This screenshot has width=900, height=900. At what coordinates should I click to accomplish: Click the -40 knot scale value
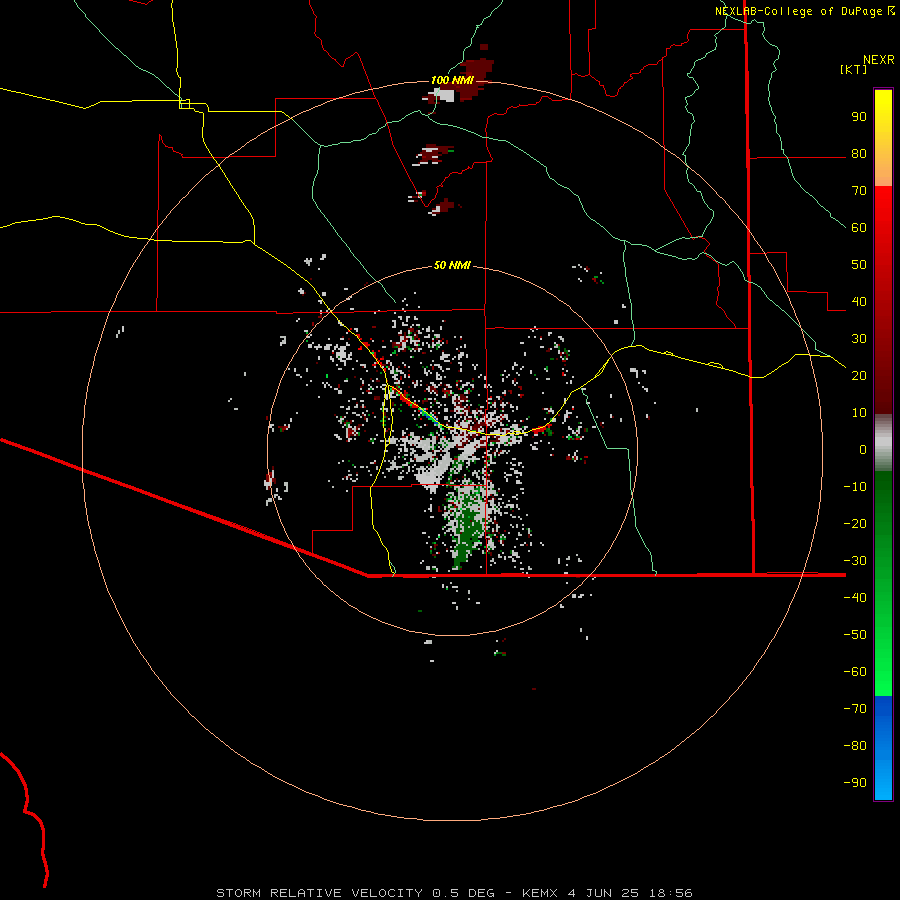pyautogui.click(x=855, y=598)
